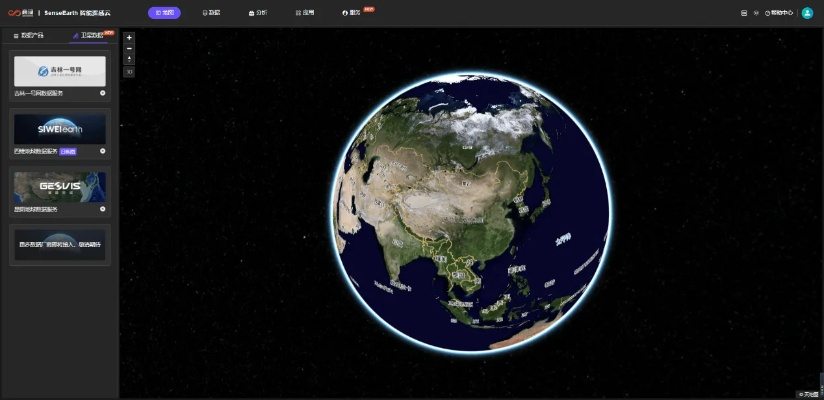The height and width of the screenshot is (400, 824).
Task: Add the Jilin-1 data service with its round button
Action: pyautogui.click(x=103, y=93)
